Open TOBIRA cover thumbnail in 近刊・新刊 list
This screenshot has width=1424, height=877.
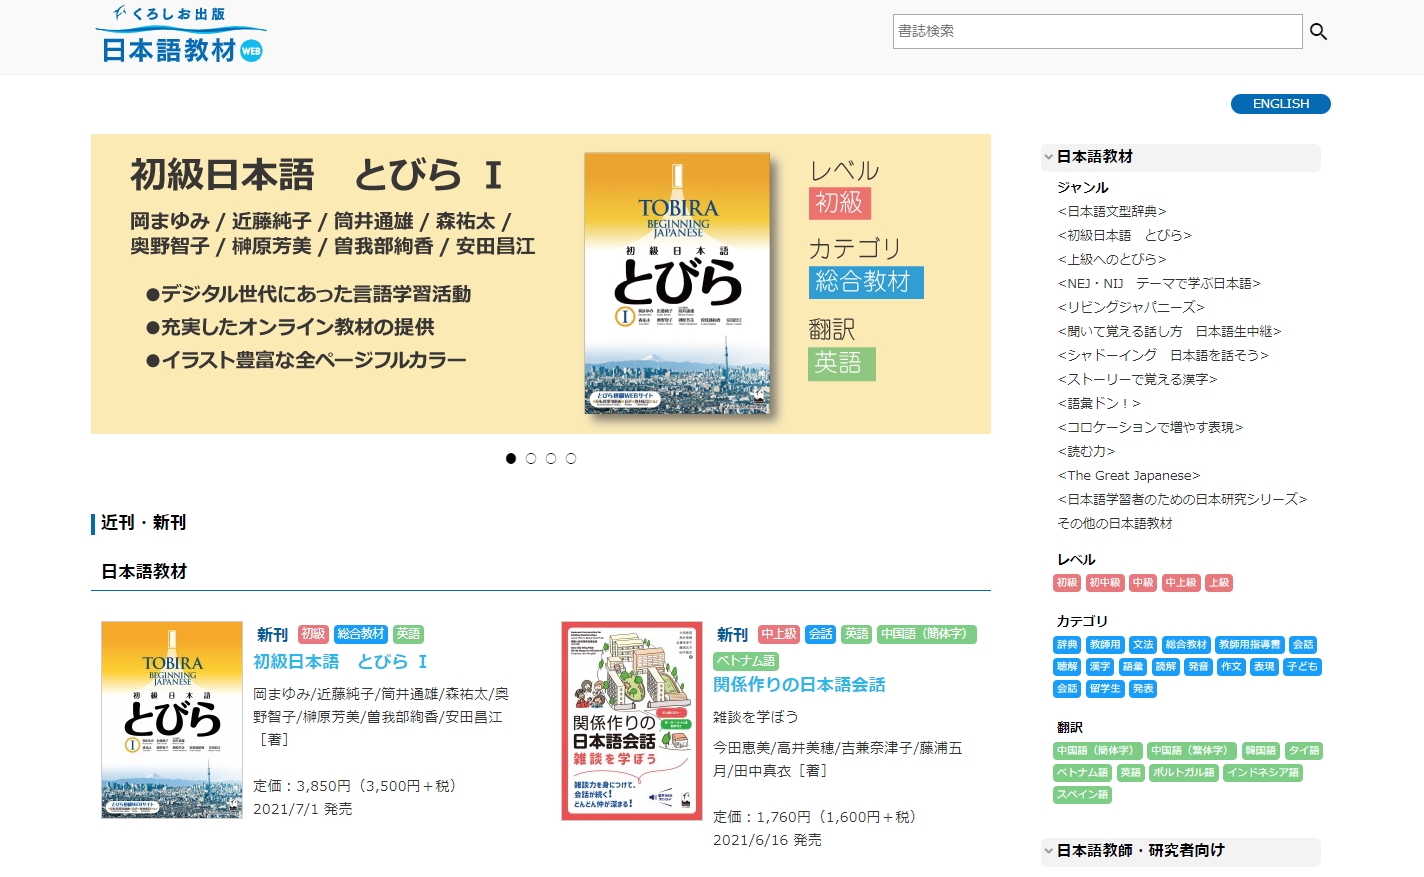click(x=172, y=720)
